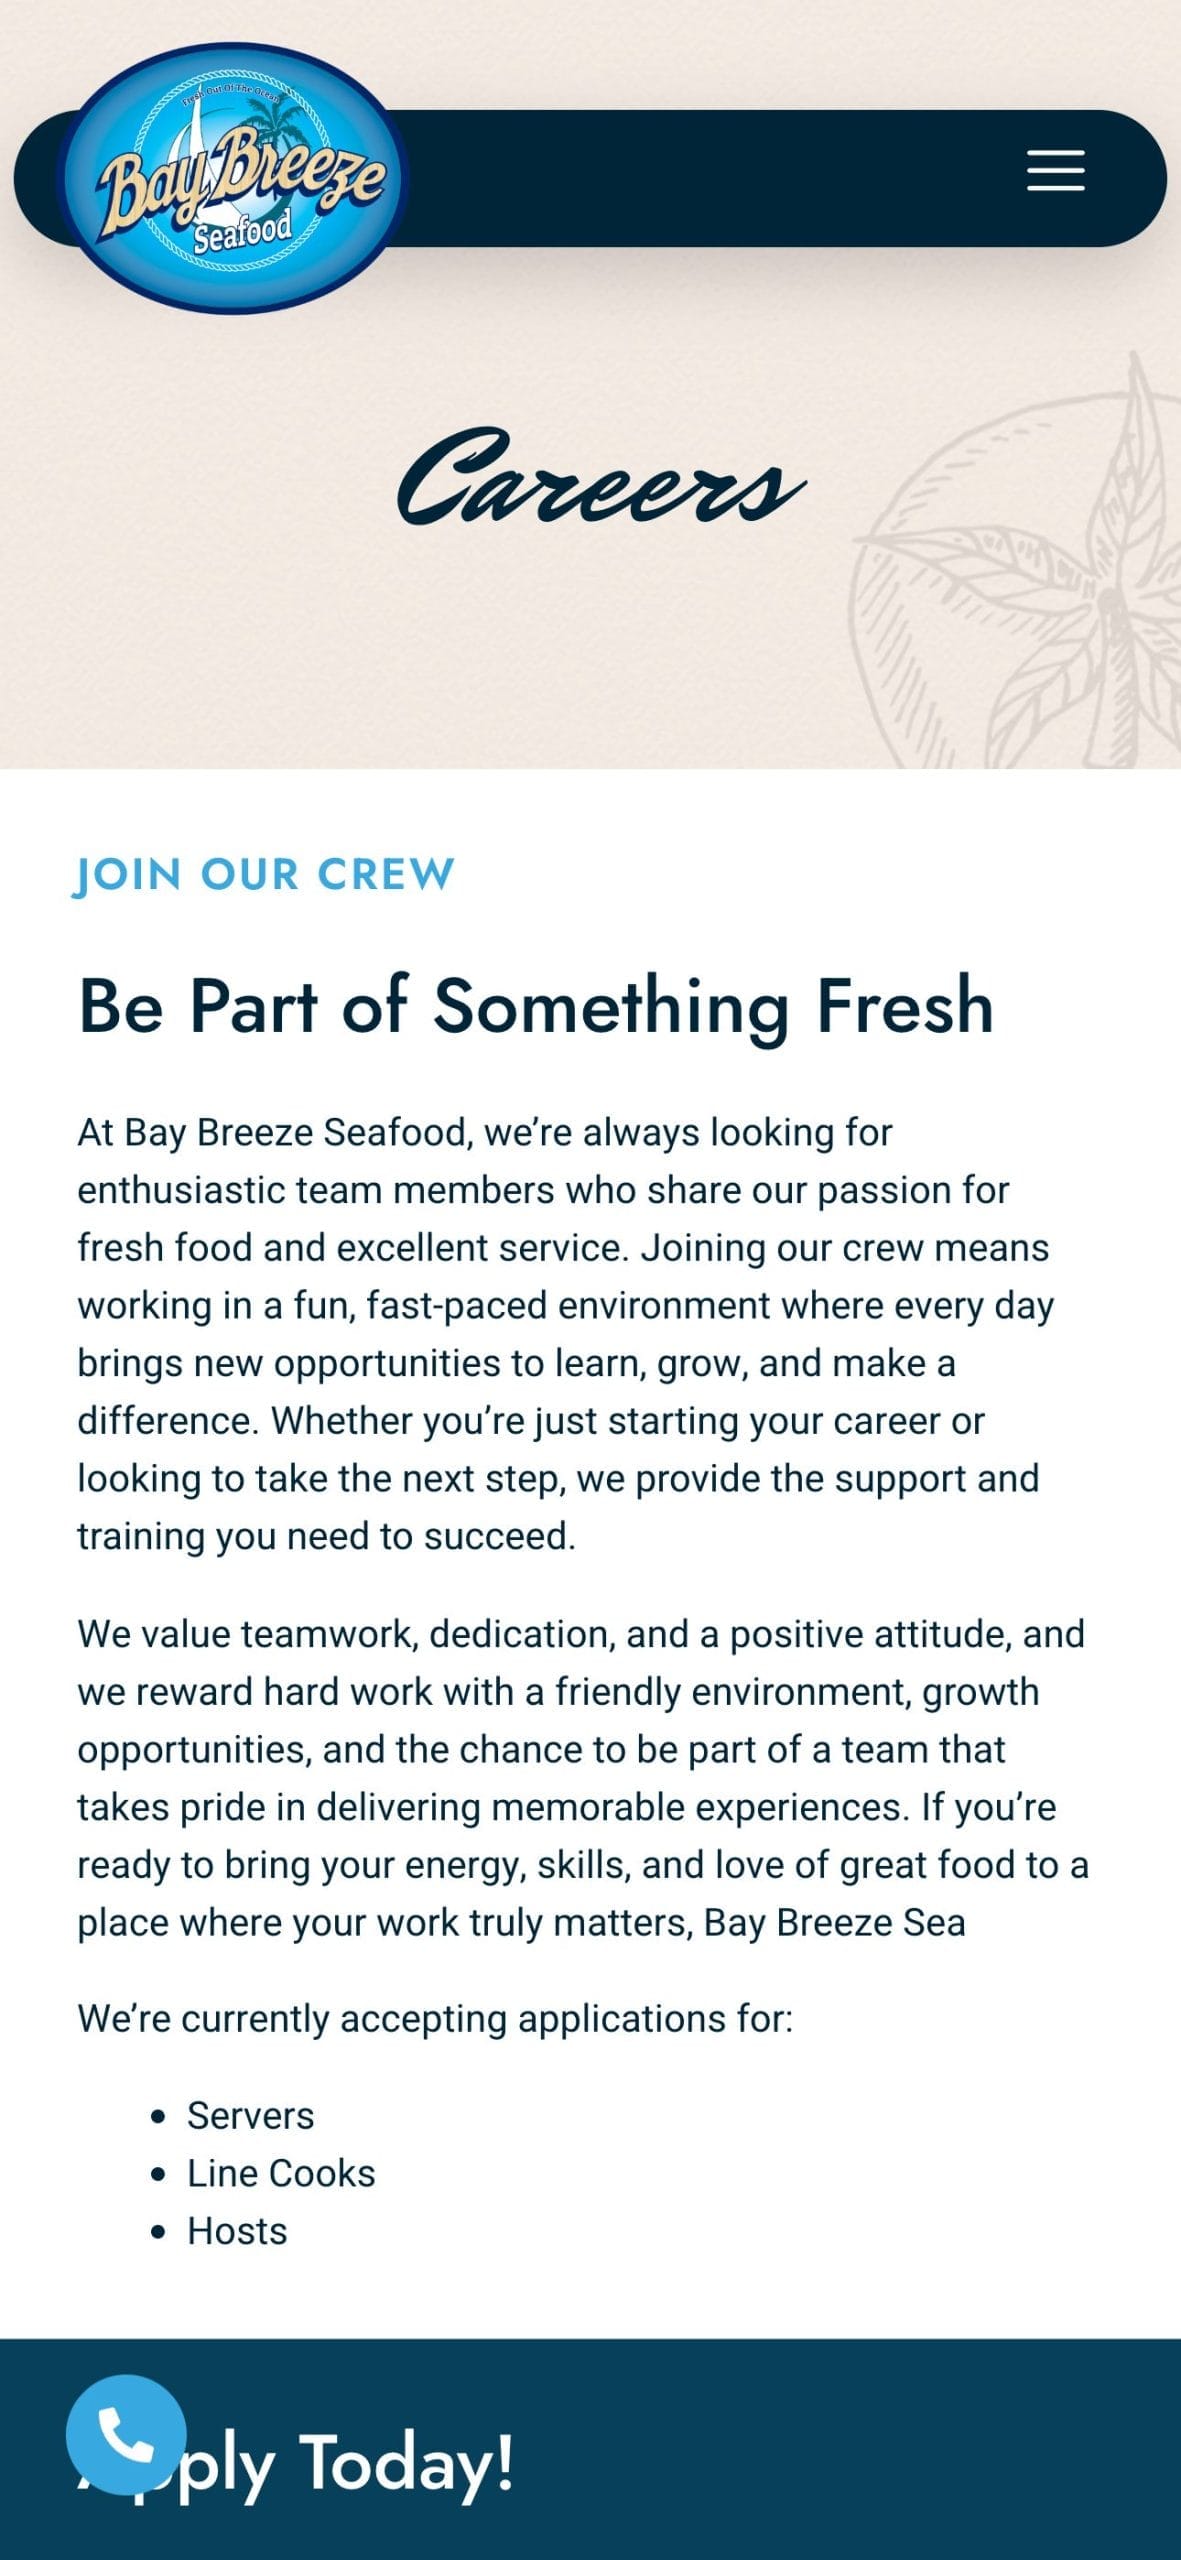Click the bullet point beside Servers

[157, 2117]
